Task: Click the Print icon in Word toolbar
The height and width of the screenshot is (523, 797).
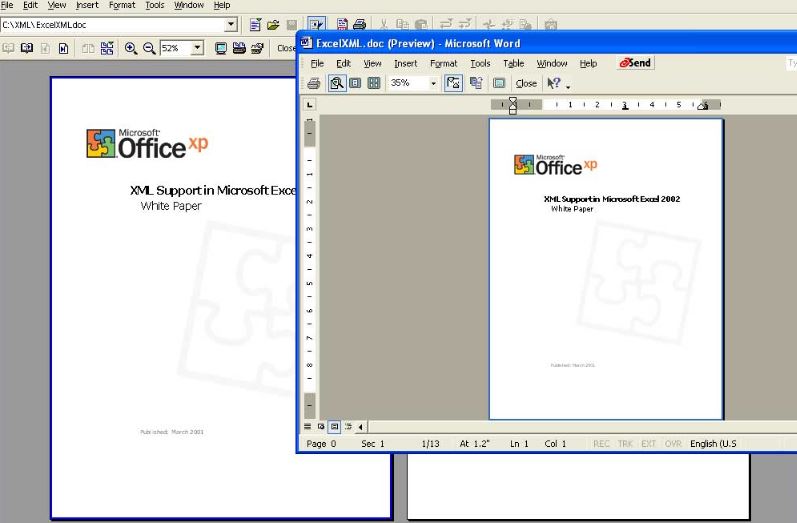Action: (x=314, y=83)
